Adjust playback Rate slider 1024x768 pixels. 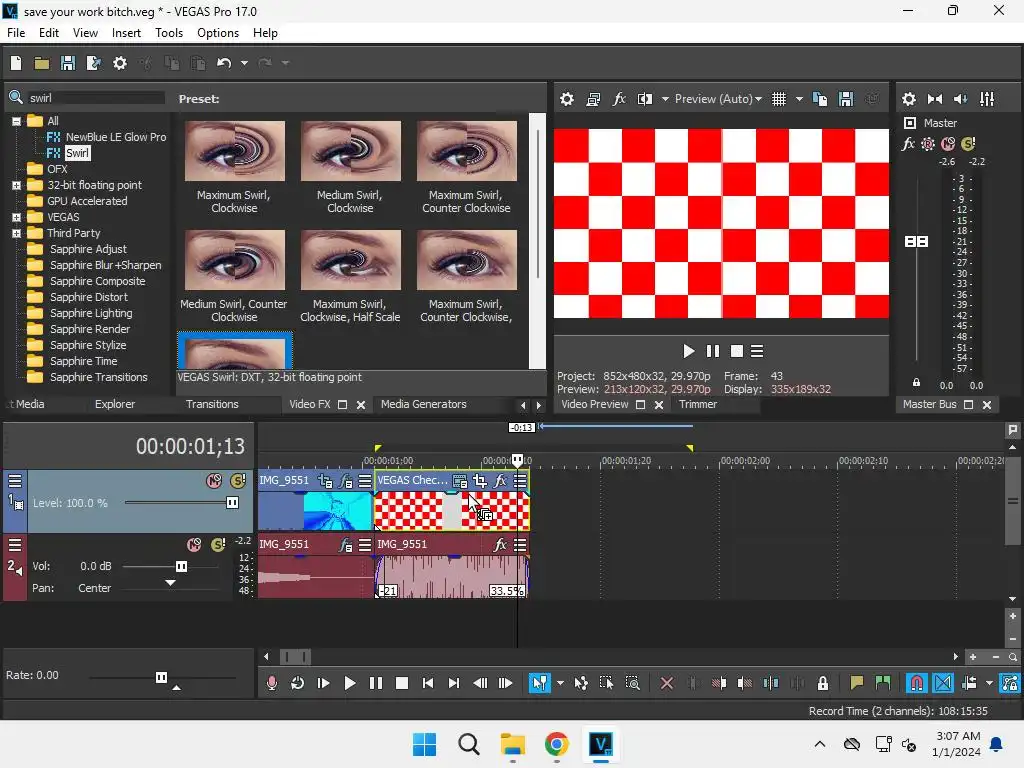(162, 677)
